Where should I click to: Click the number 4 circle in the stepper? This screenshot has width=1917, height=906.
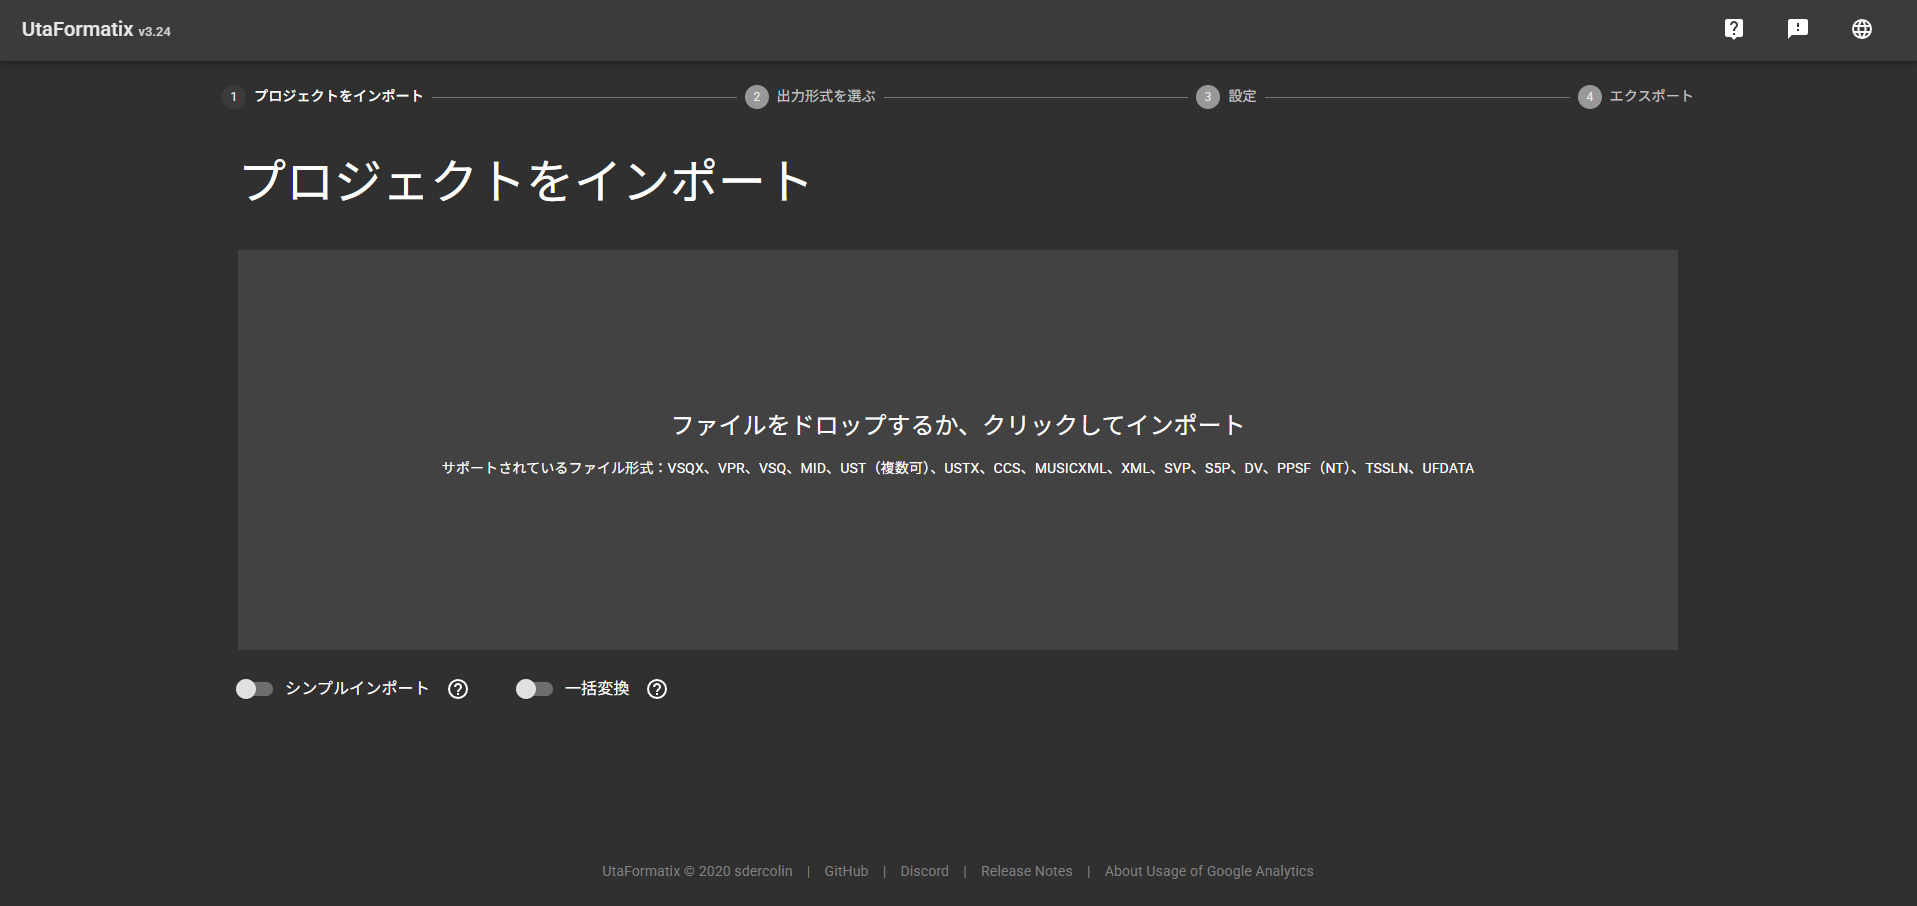point(1589,97)
